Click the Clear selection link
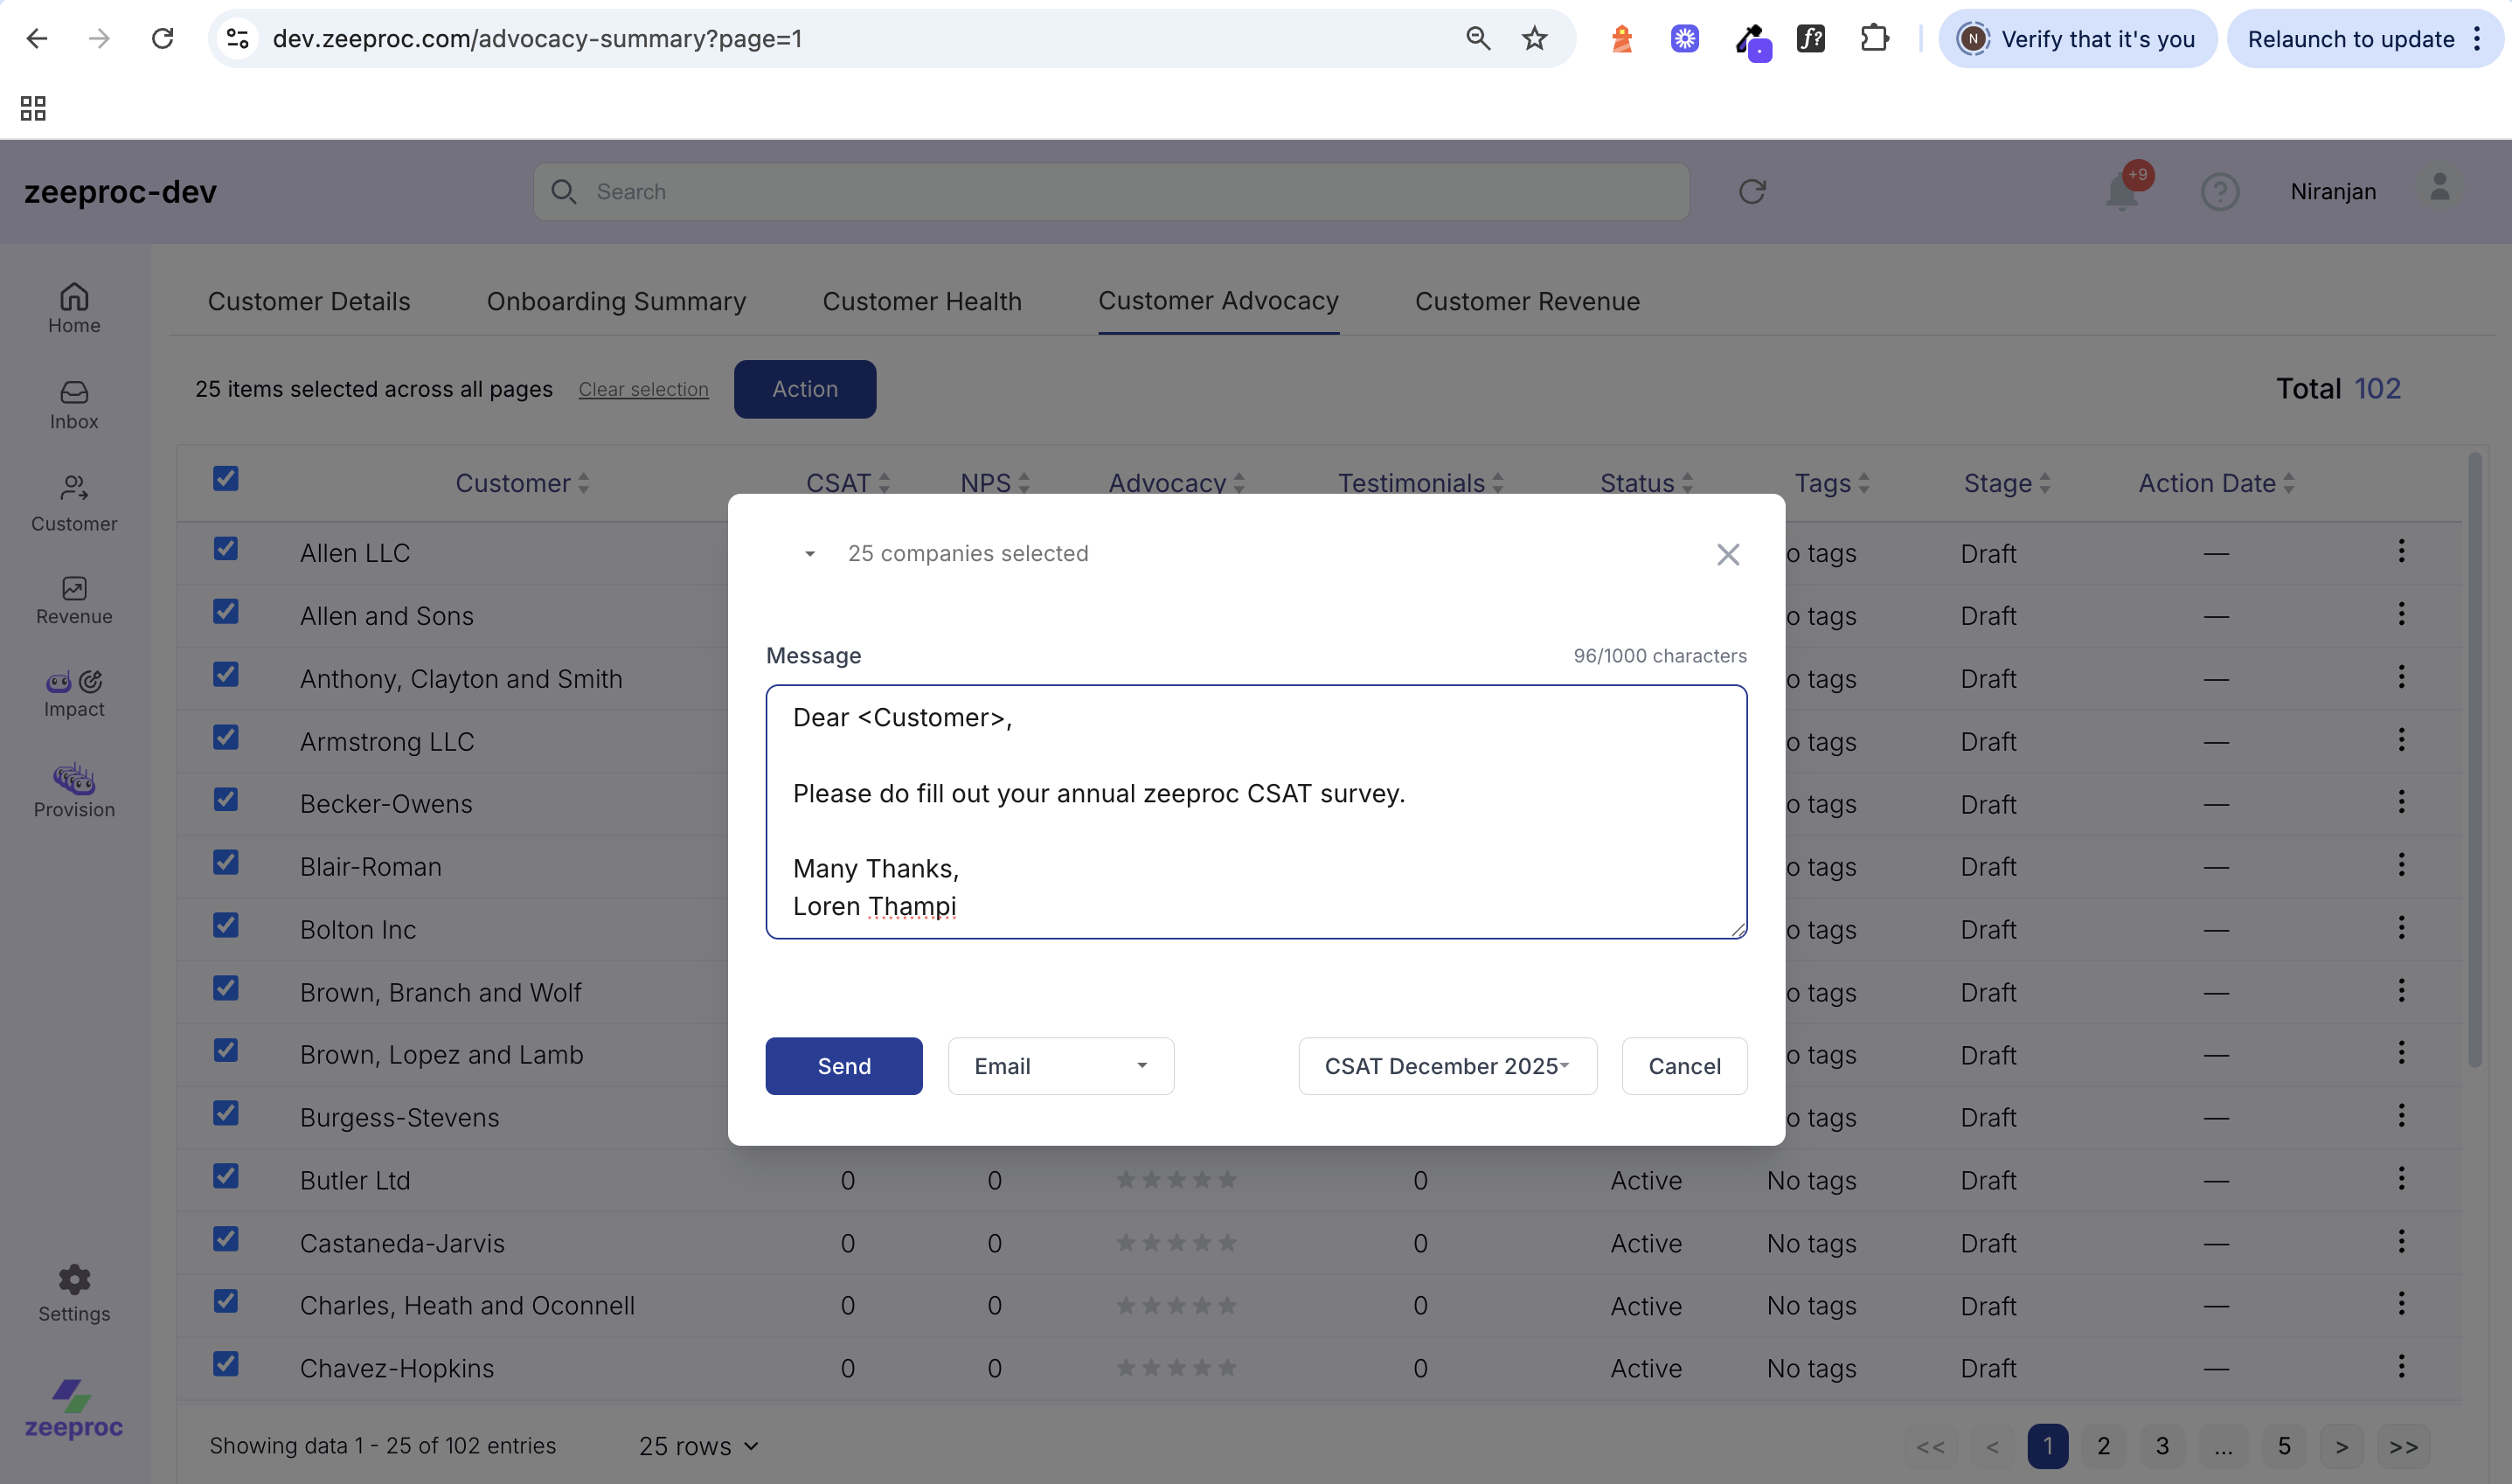2512x1484 pixels. pos(643,389)
